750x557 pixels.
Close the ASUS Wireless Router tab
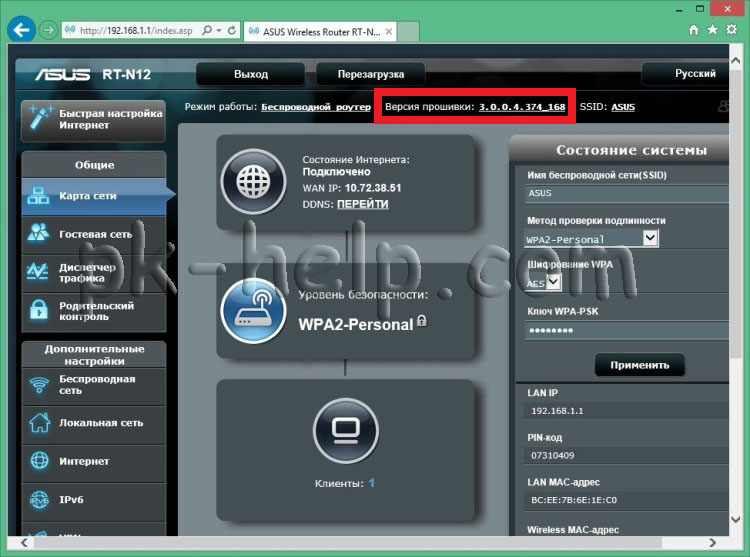pyautogui.click(x=389, y=32)
